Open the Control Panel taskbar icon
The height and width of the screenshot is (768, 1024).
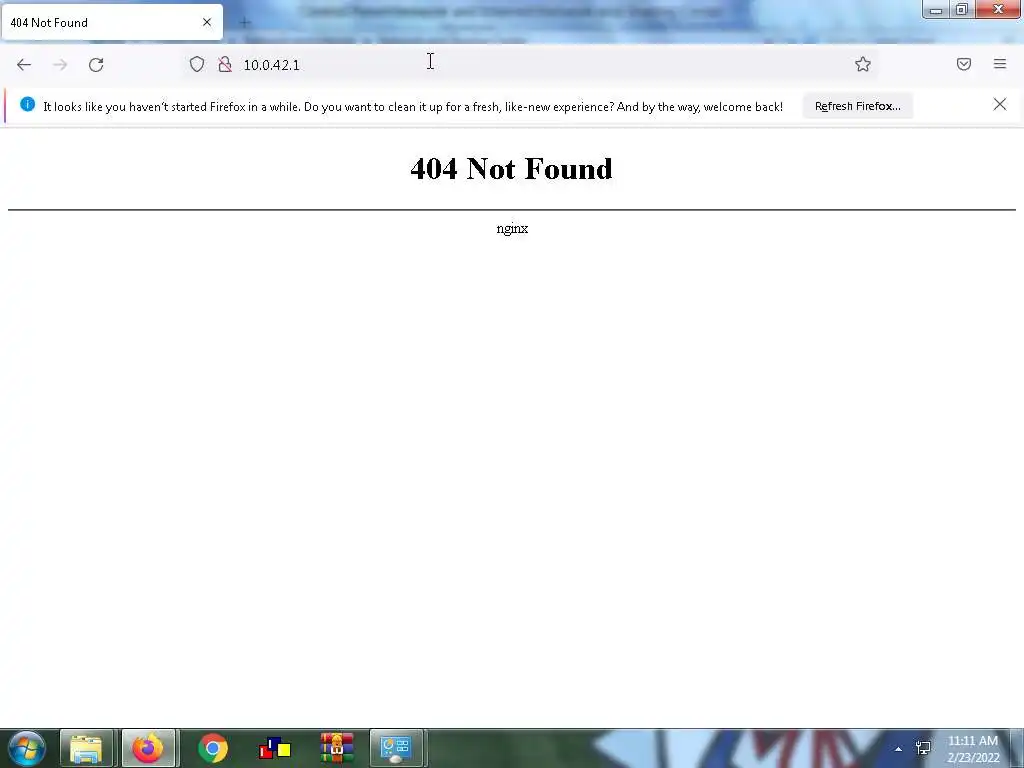click(396, 748)
